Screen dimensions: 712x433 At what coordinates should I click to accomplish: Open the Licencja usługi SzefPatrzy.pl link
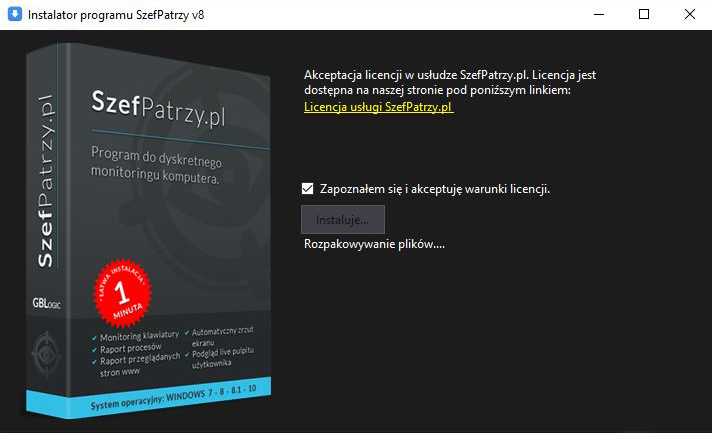pyautogui.click(x=378, y=107)
